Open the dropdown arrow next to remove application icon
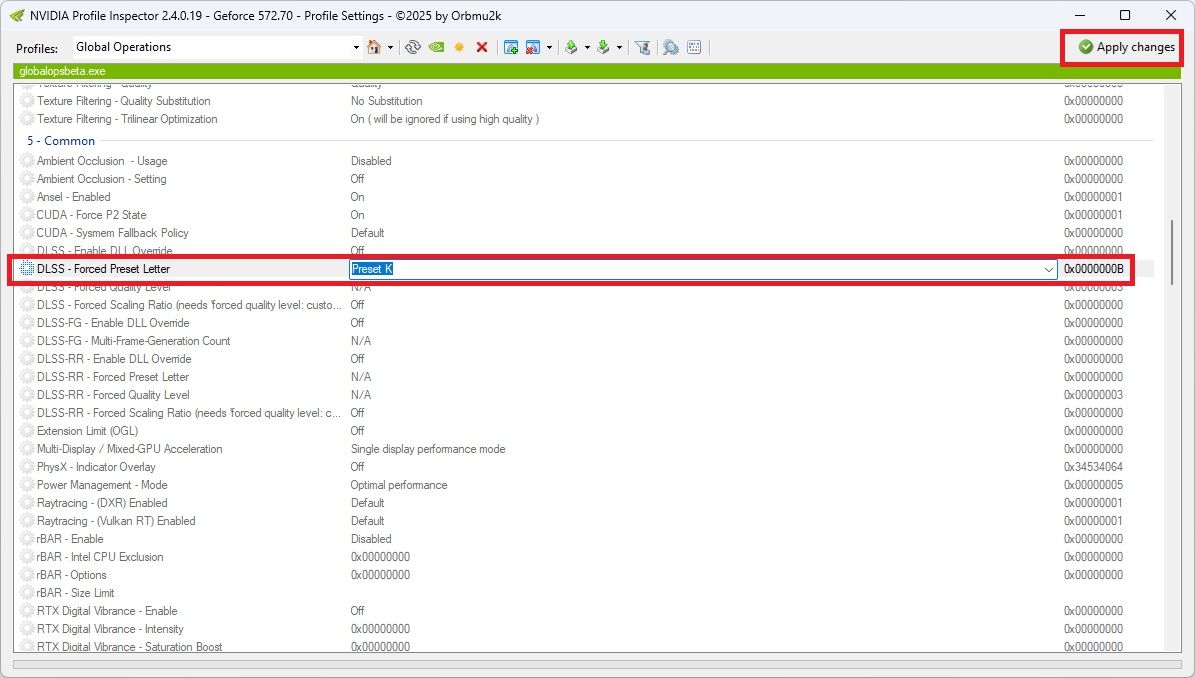This screenshot has height=678, width=1195. 549,47
